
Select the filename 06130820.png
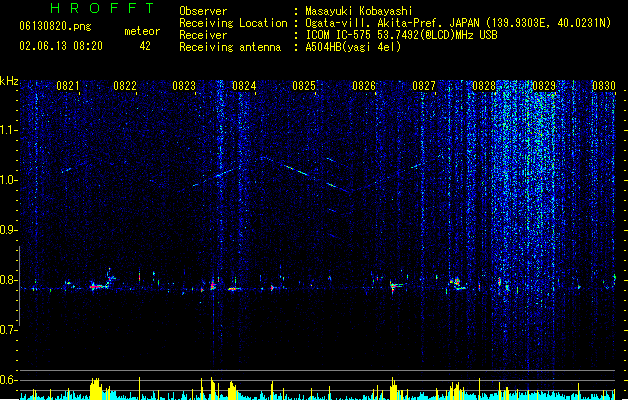(x=55, y=26)
